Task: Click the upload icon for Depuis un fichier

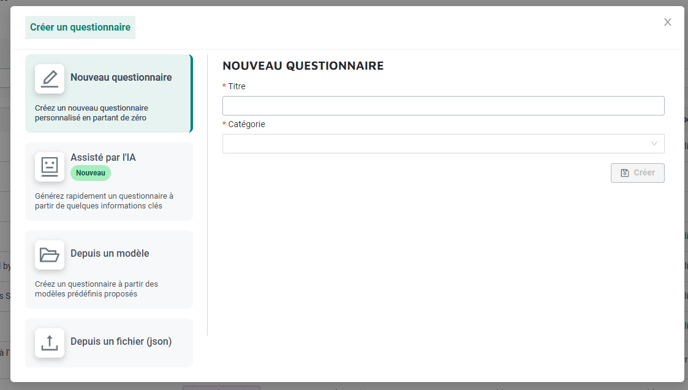Action: (50, 343)
